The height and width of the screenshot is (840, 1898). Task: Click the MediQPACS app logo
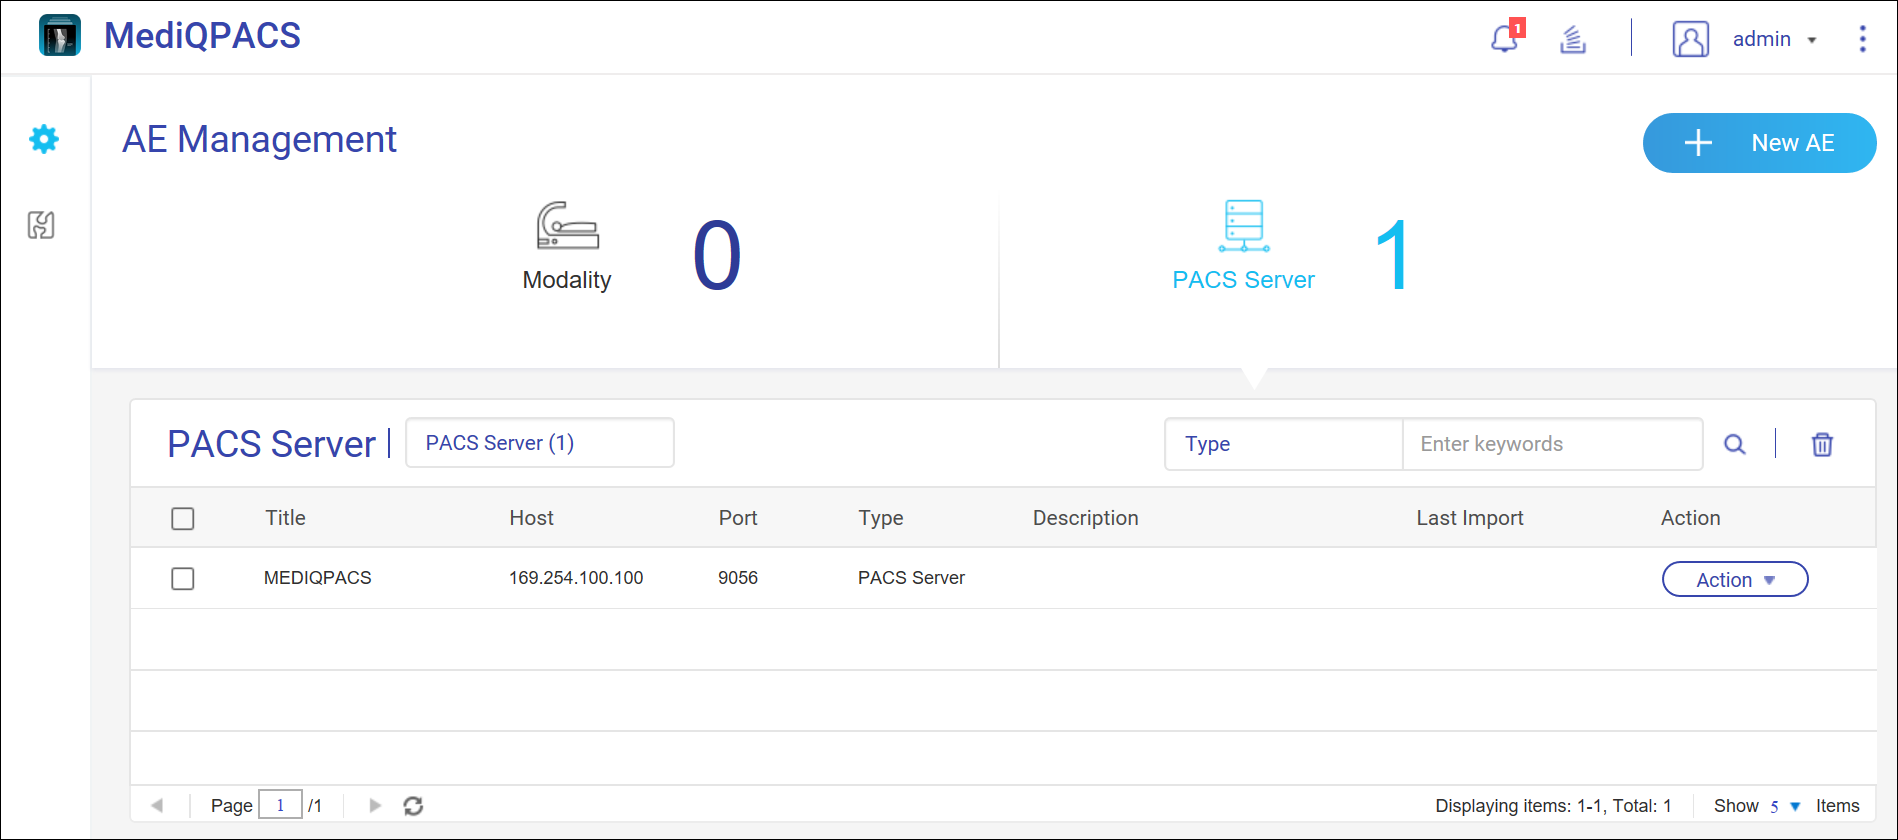pos(60,36)
